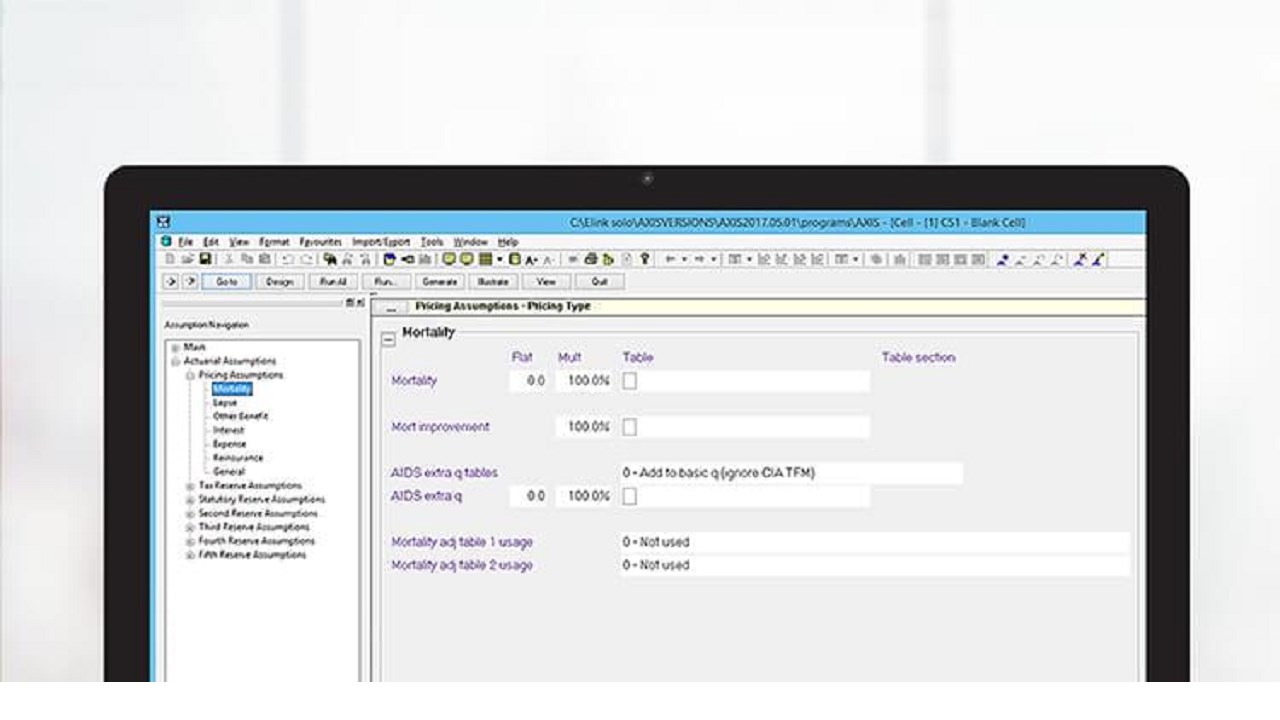
Task: Click the decrease font size A icon
Action: [x=549, y=260]
